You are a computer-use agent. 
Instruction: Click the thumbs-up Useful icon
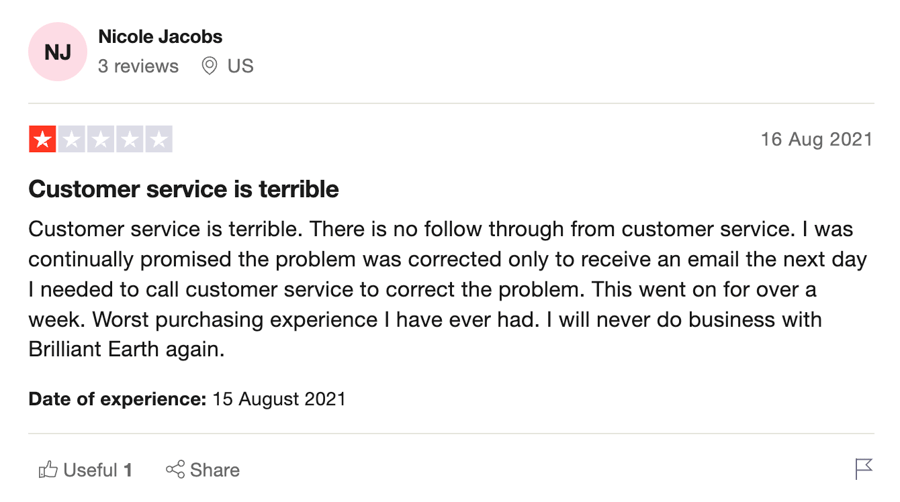[x=48, y=470]
